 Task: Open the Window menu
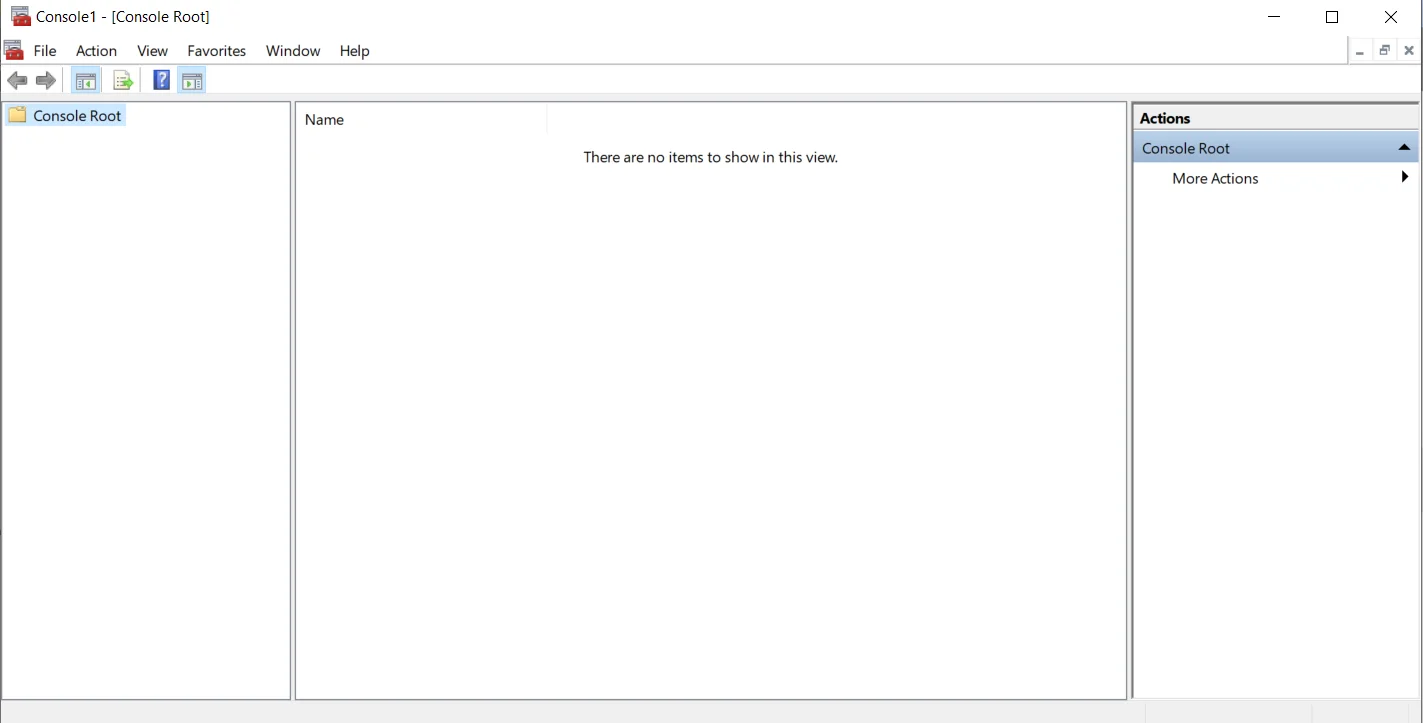(x=293, y=51)
